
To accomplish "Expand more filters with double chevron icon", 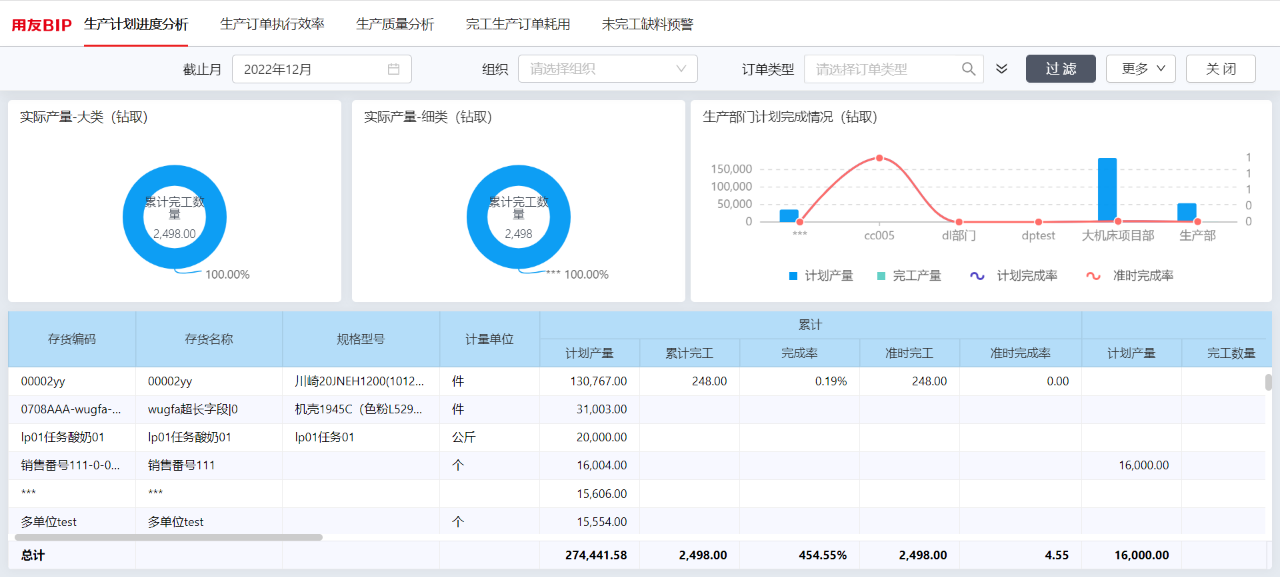I will click(1002, 69).
